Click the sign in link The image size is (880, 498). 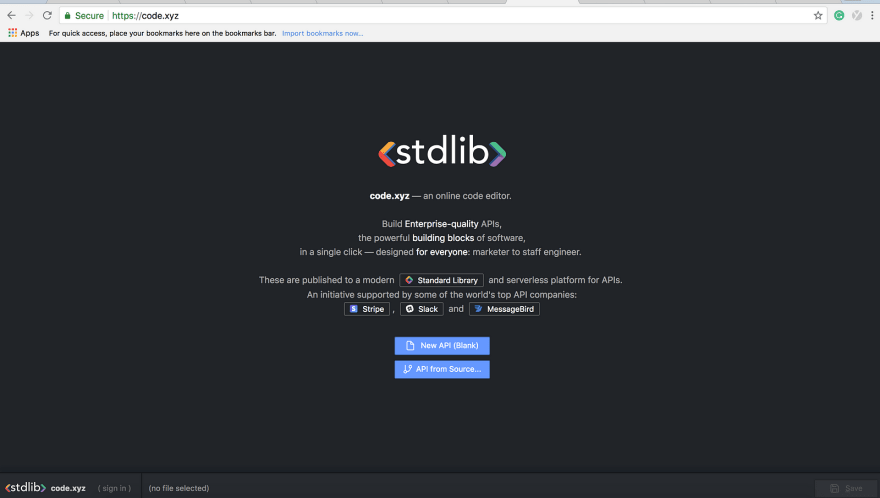click(x=114, y=488)
